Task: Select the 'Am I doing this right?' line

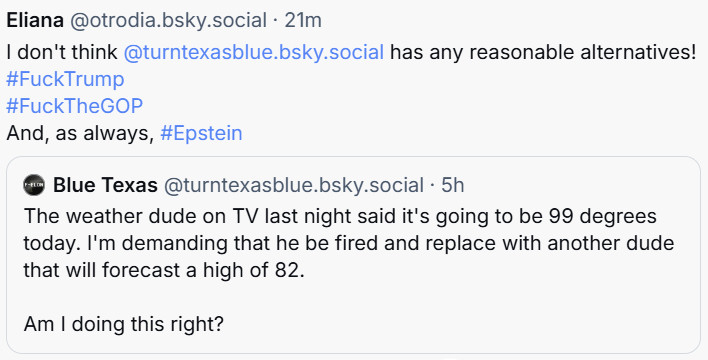Action: pyautogui.click(x=124, y=324)
